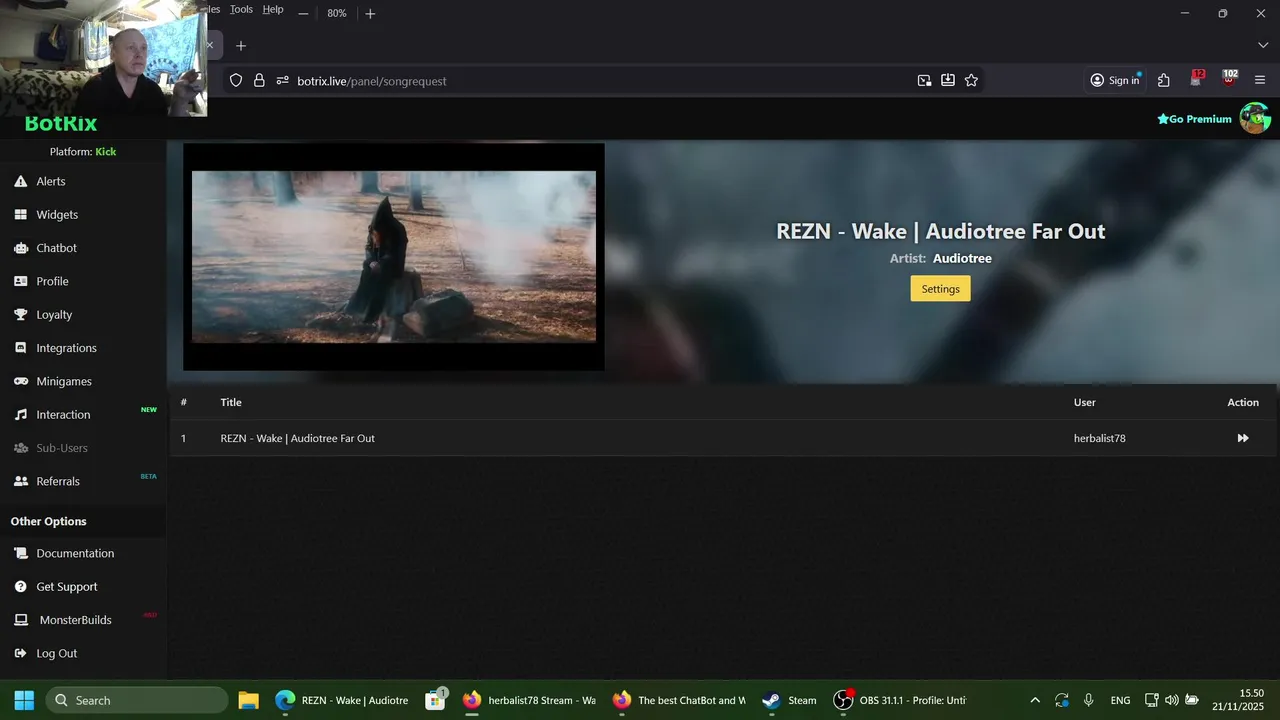Open Loyalty settings in sidebar
Viewport: 1280px width, 720px height.
click(x=54, y=314)
